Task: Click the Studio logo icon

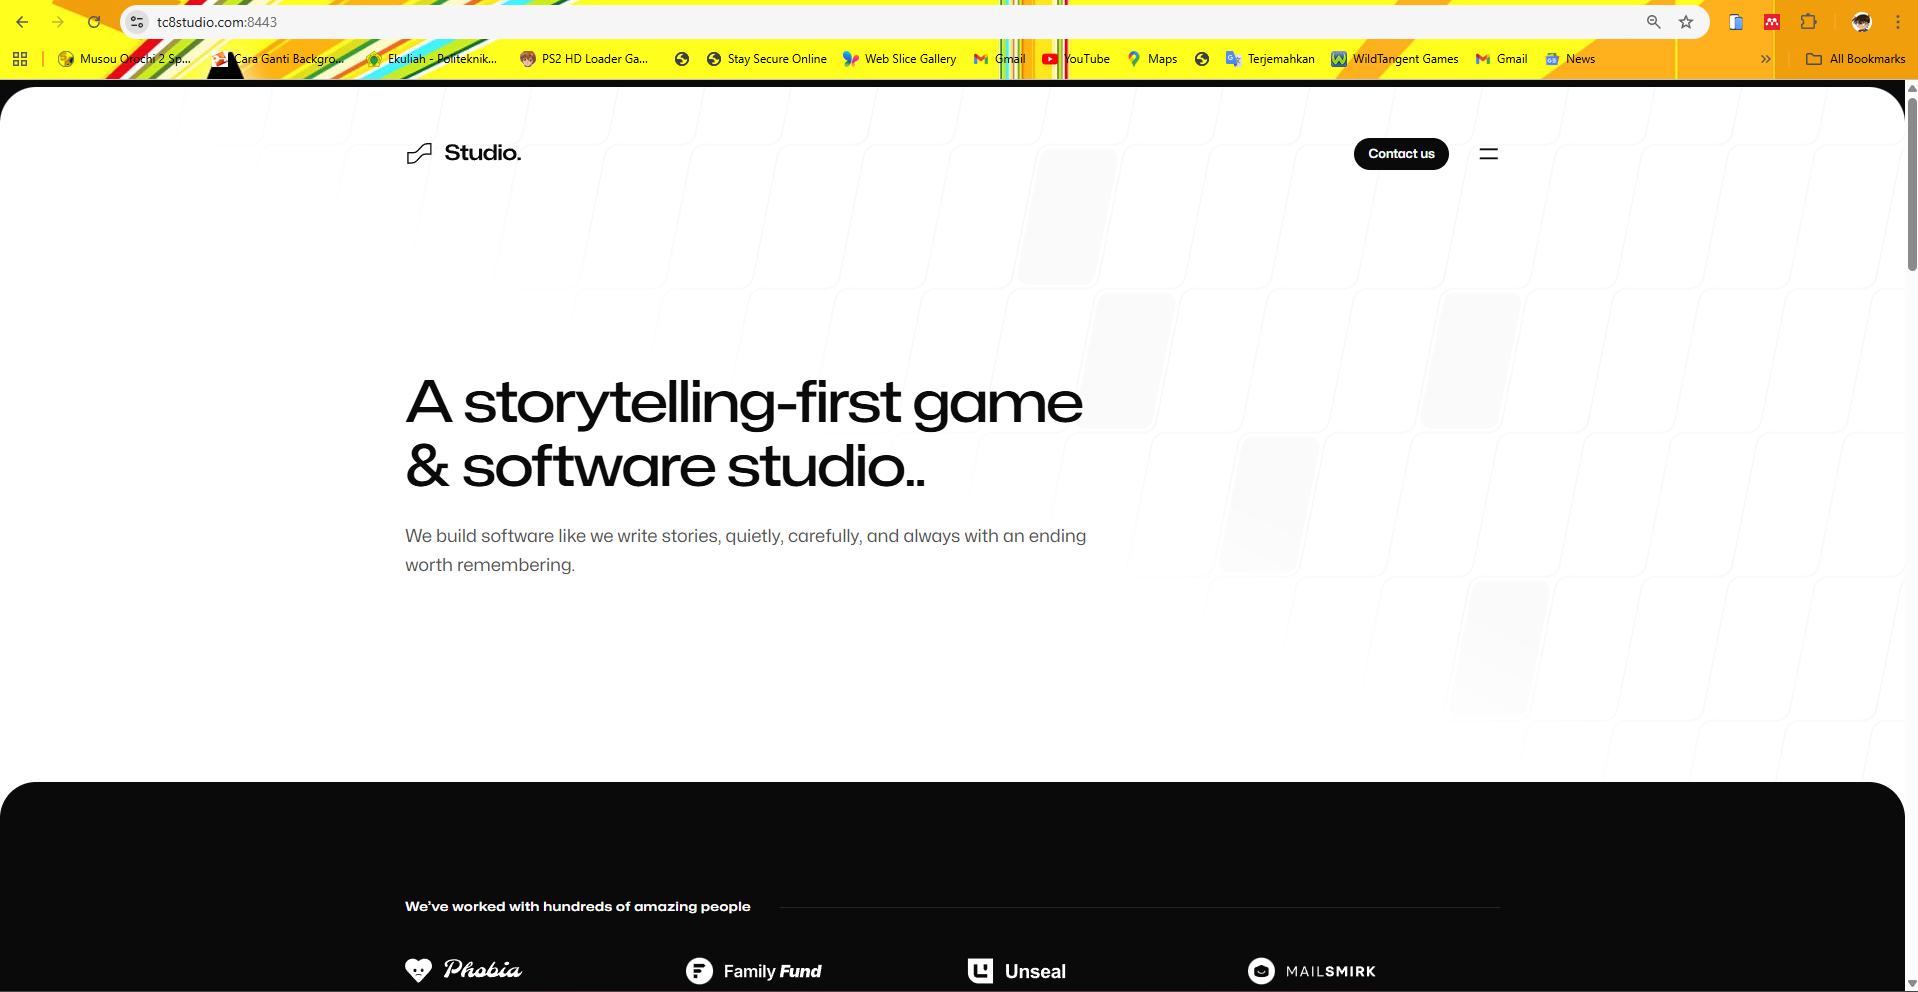Action: pos(418,153)
